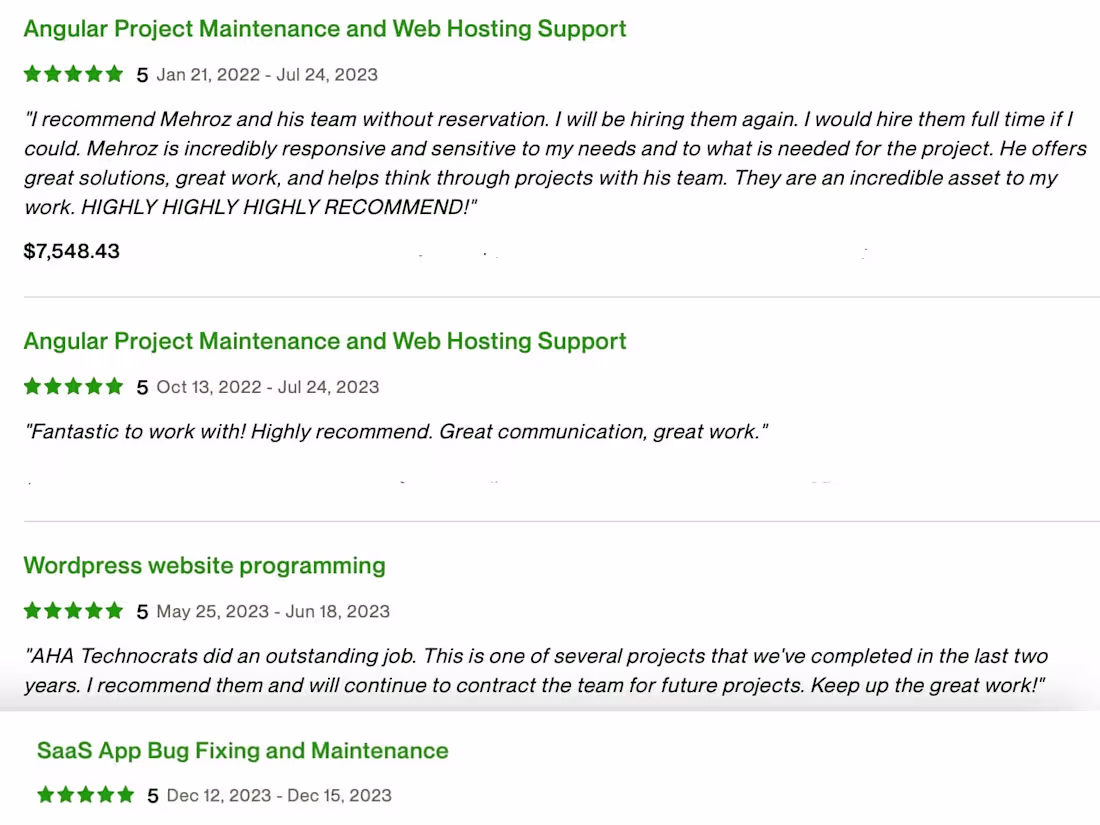Open the Wordpress website programming job

point(204,566)
